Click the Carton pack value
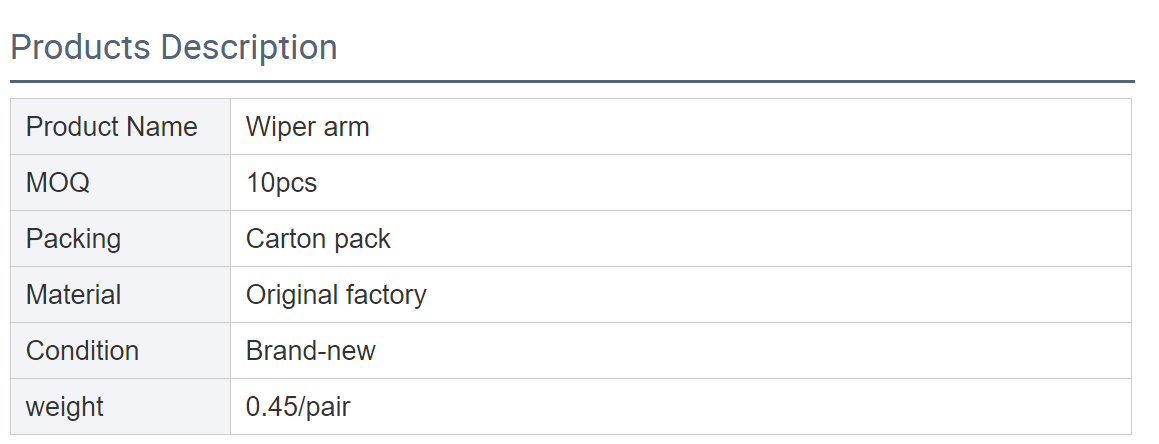This screenshot has width=1159, height=444. pyautogui.click(x=319, y=239)
